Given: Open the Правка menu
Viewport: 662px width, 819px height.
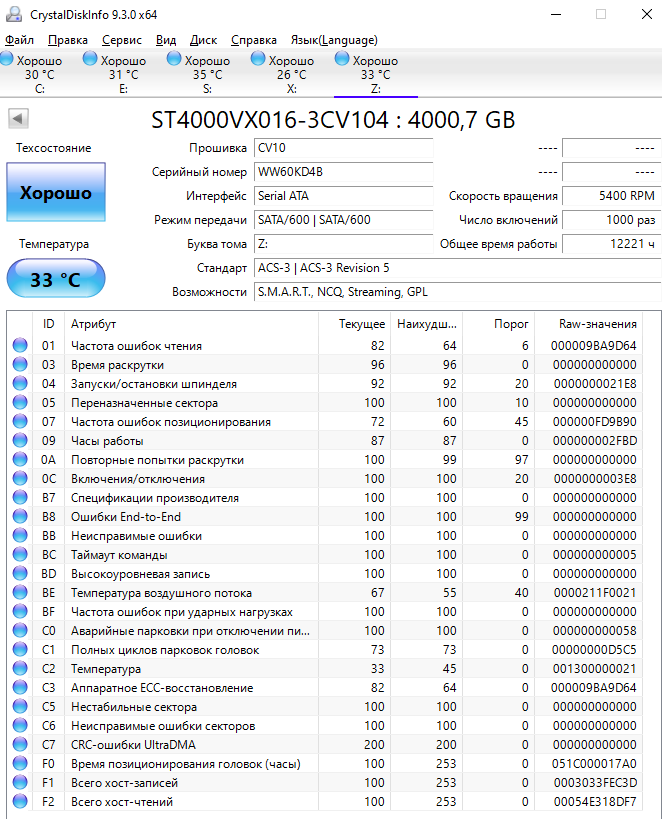Looking at the screenshot, I should pos(68,40).
